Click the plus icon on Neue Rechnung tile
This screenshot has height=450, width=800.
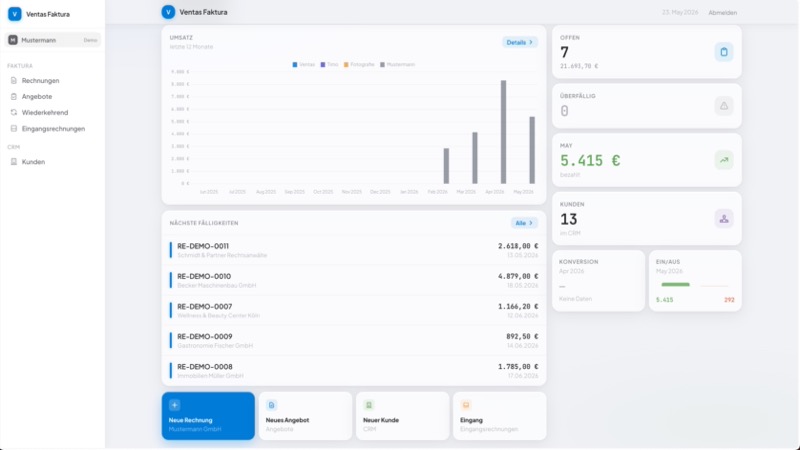pos(174,405)
